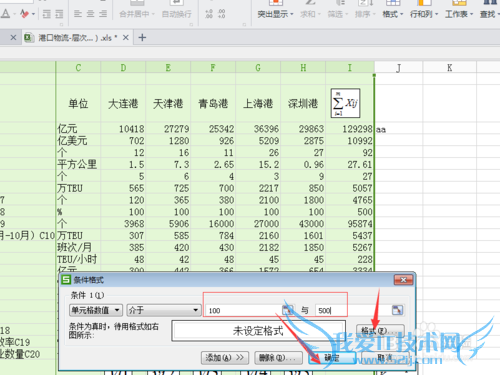Image resolution: width=500 pixels, height=375 pixels.
Task: Confirm with the 确定 button
Action: click(x=332, y=358)
